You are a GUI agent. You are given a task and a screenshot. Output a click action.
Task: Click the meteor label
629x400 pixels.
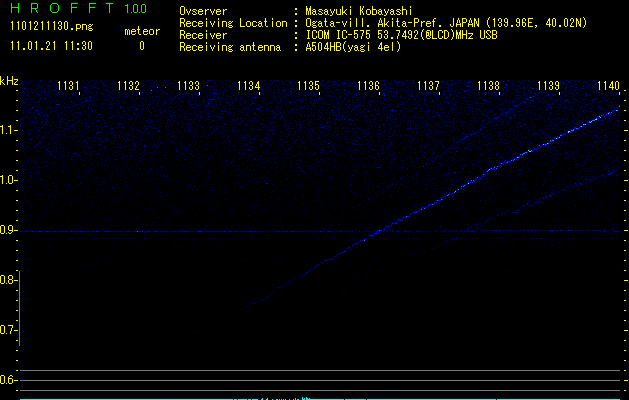coord(142,31)
